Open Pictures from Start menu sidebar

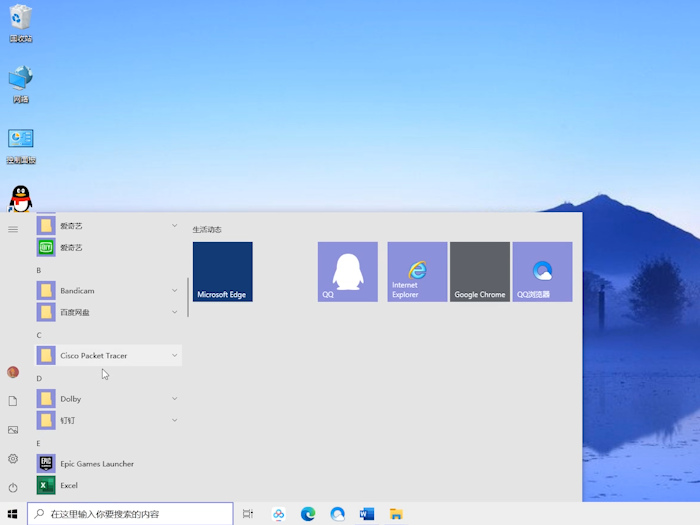13,430
